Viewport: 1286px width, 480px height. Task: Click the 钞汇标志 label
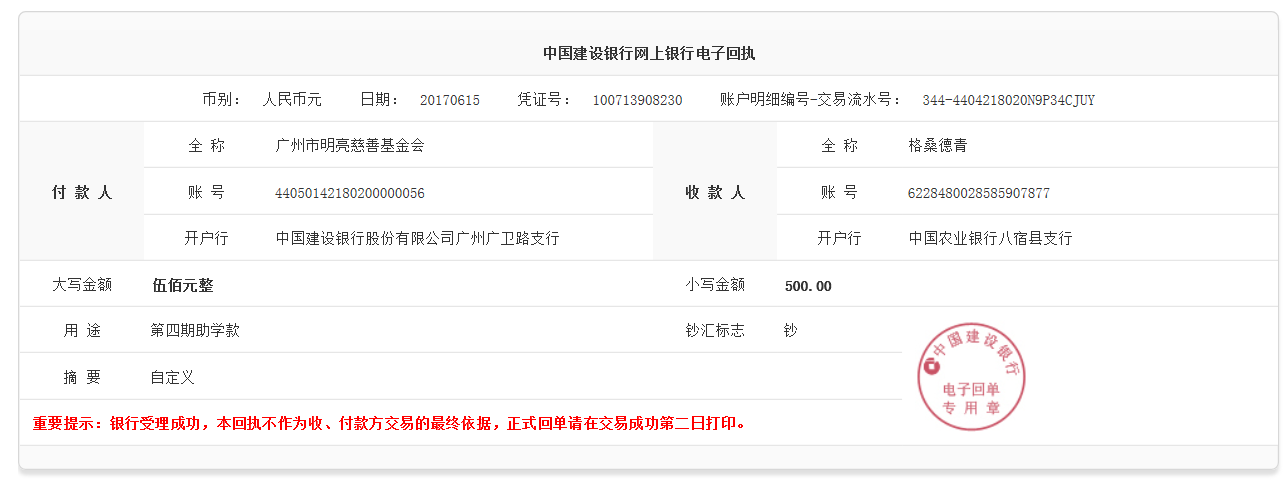[x=715, y=331]
